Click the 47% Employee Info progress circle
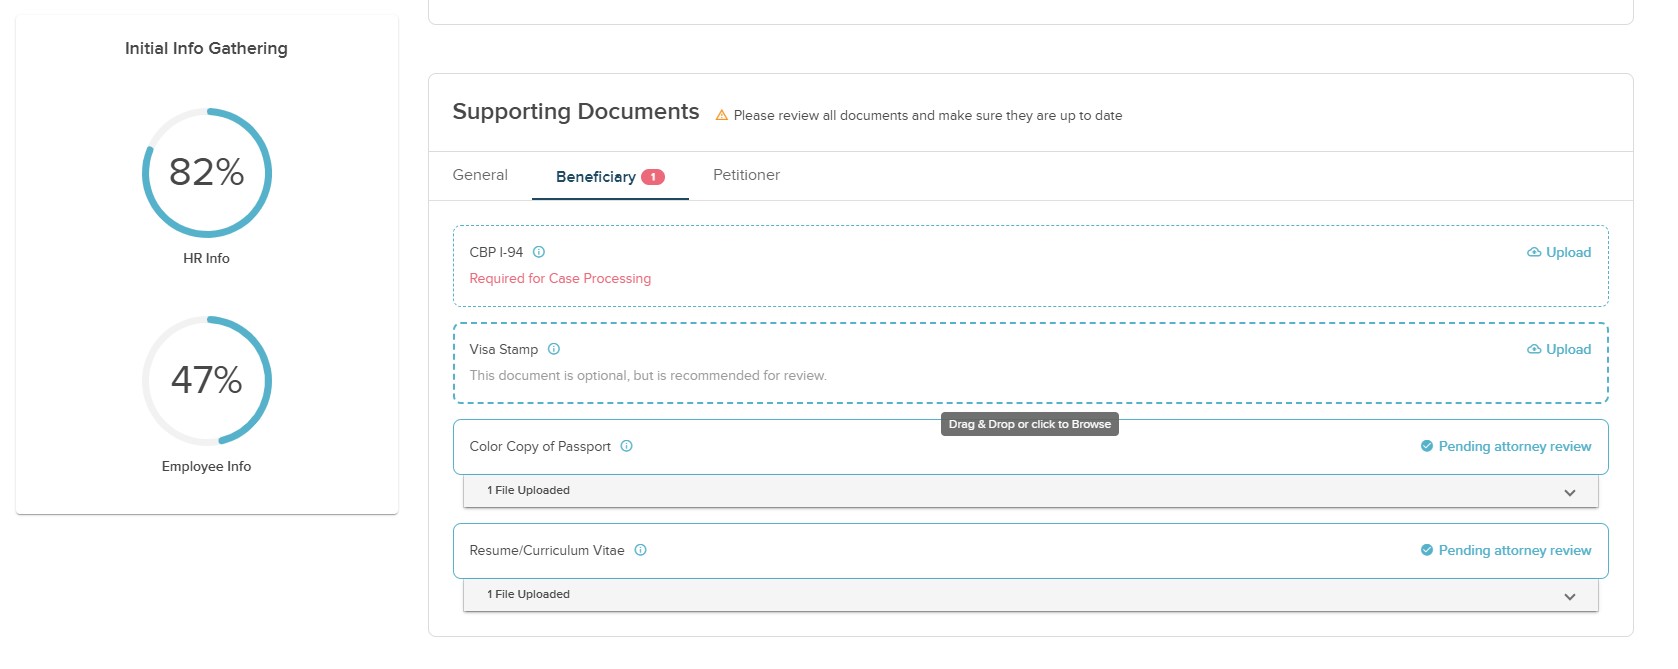Screen dimensions: 1678x669 [x=207, y=381]
